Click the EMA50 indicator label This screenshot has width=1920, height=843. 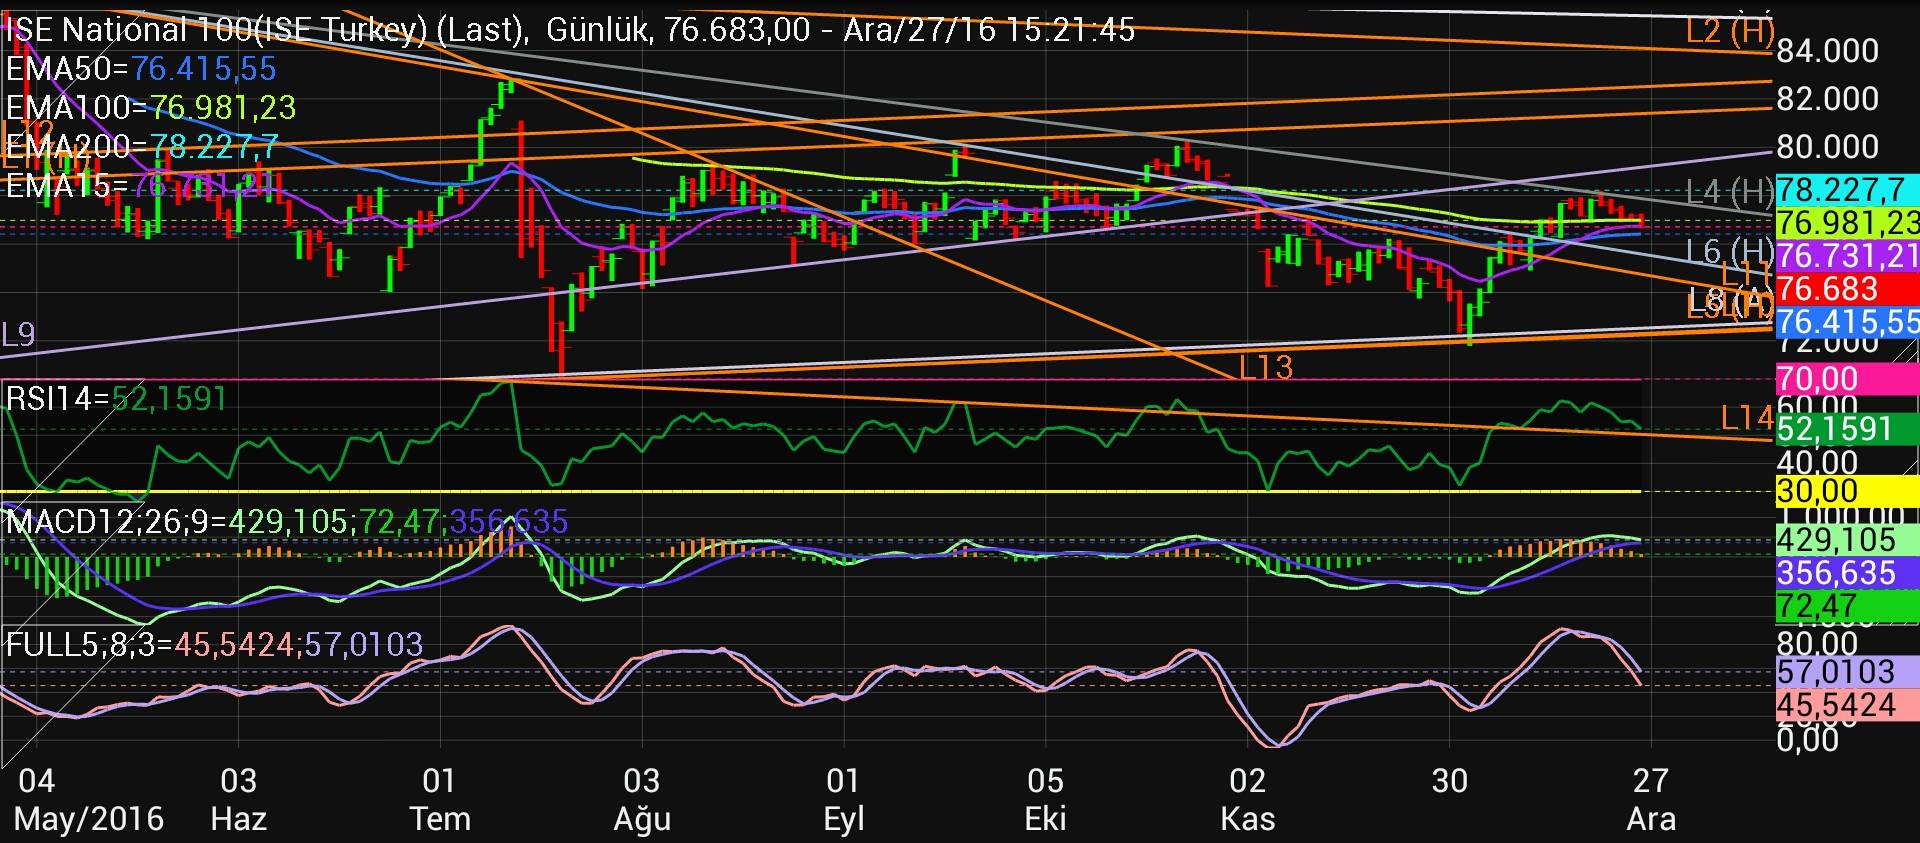(140, 69)
